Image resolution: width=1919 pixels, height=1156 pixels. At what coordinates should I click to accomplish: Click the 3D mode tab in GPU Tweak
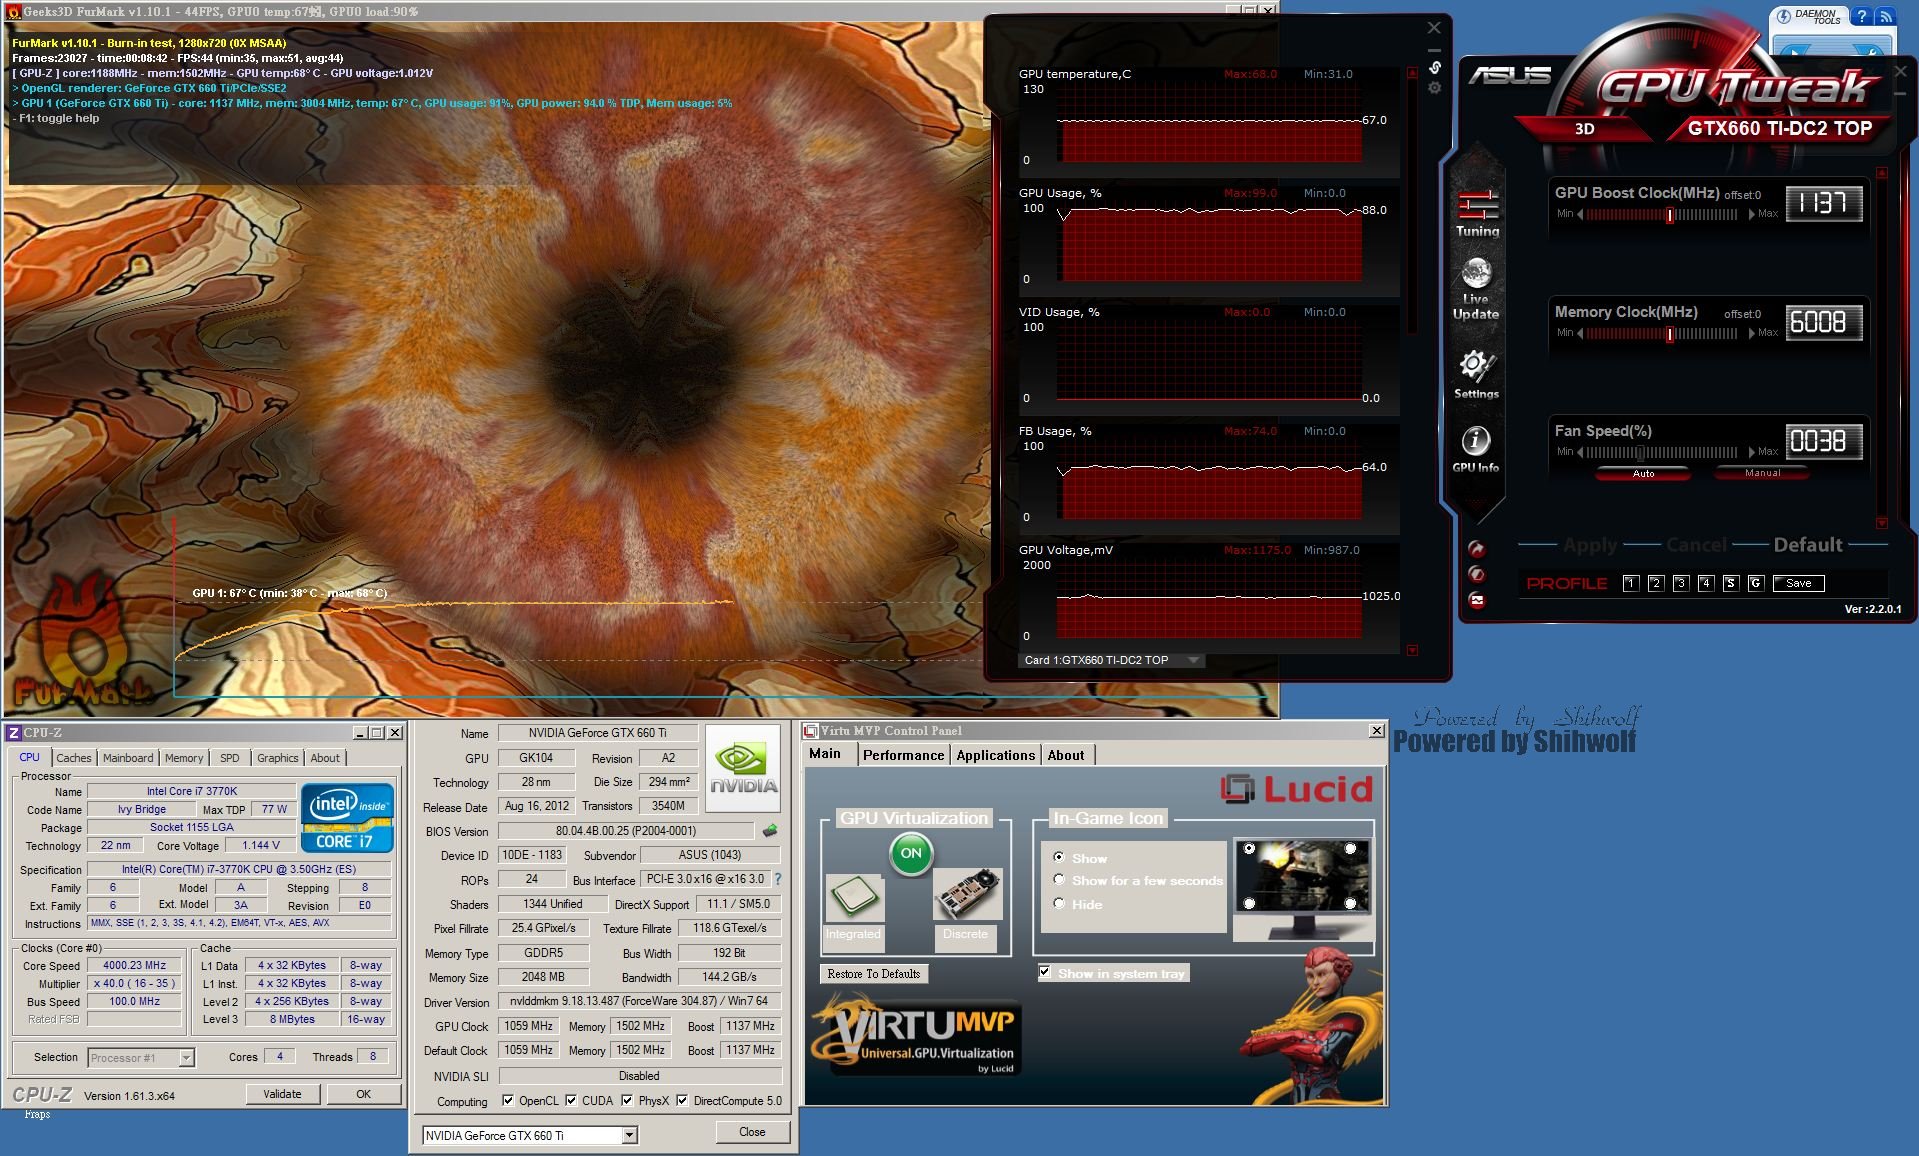tap(1584, 129)
